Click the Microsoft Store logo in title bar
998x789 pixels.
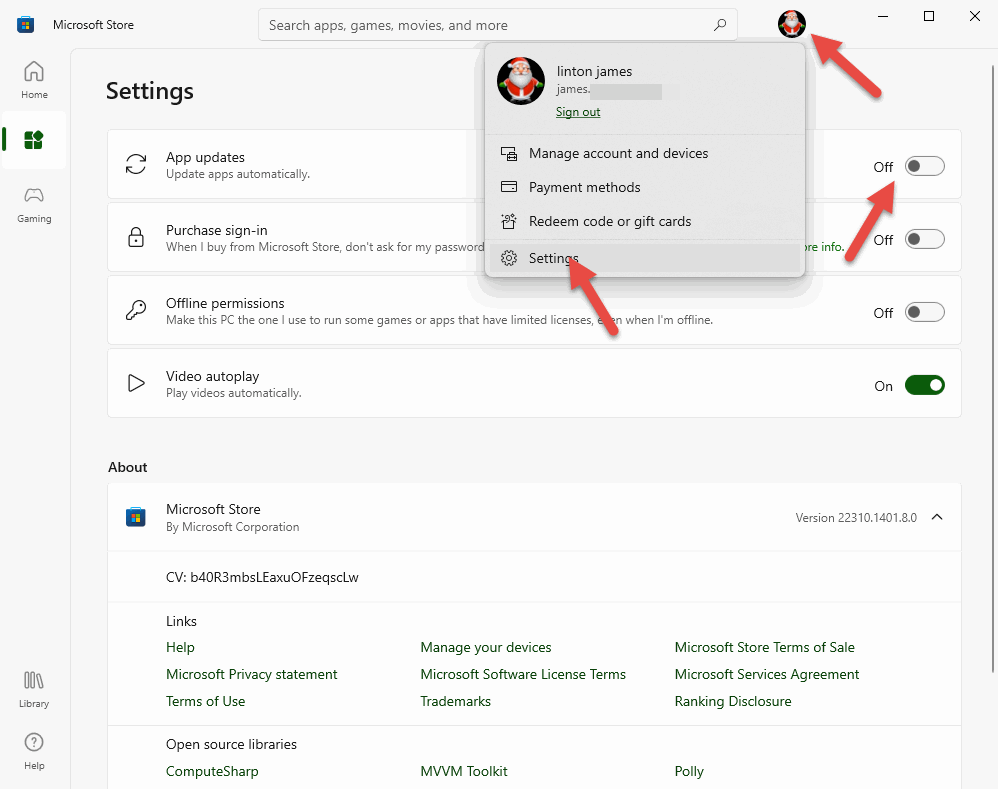[x=25, y=25]
